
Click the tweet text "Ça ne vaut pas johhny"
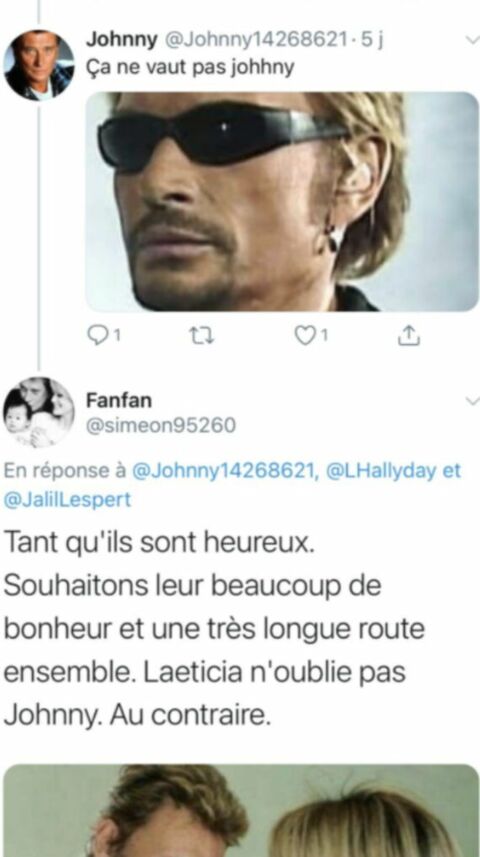click(x=190, y=67)
